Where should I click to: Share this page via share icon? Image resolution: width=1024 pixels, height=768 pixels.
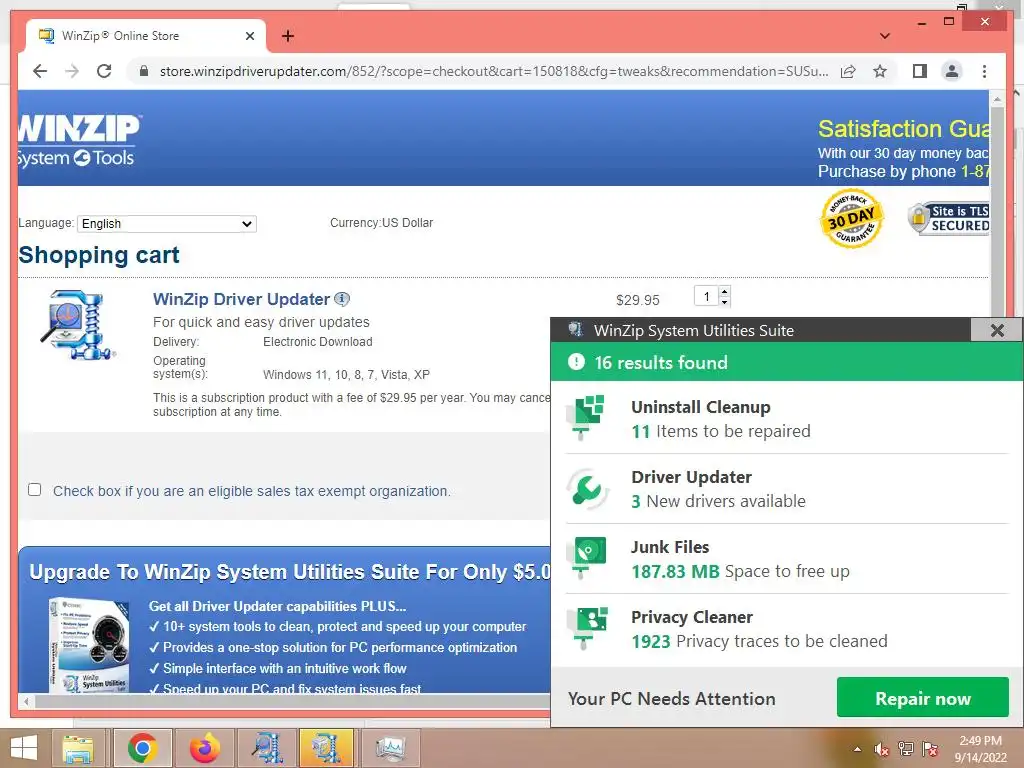[x=848, y=71]
